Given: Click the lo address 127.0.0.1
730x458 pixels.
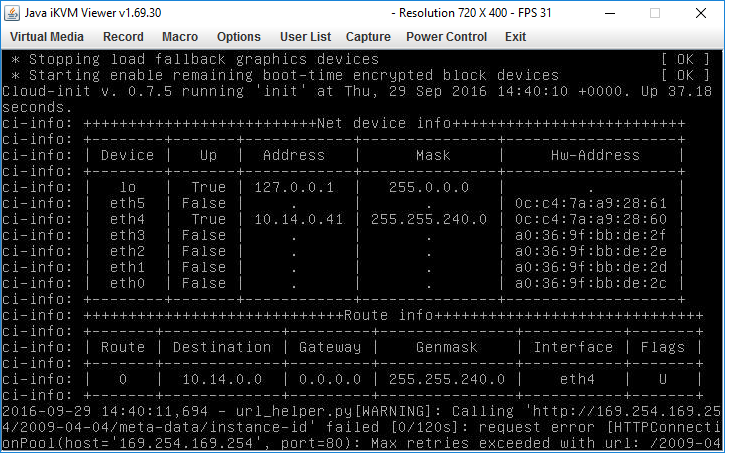Looking at the screenshot, I should (x=294, y=187).
